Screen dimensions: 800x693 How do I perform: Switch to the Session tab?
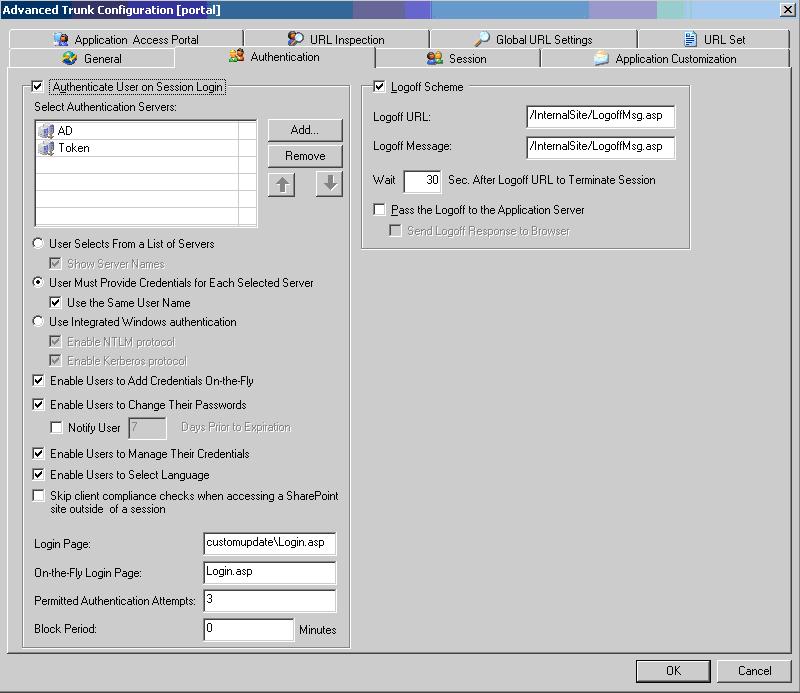coord(459,58)
